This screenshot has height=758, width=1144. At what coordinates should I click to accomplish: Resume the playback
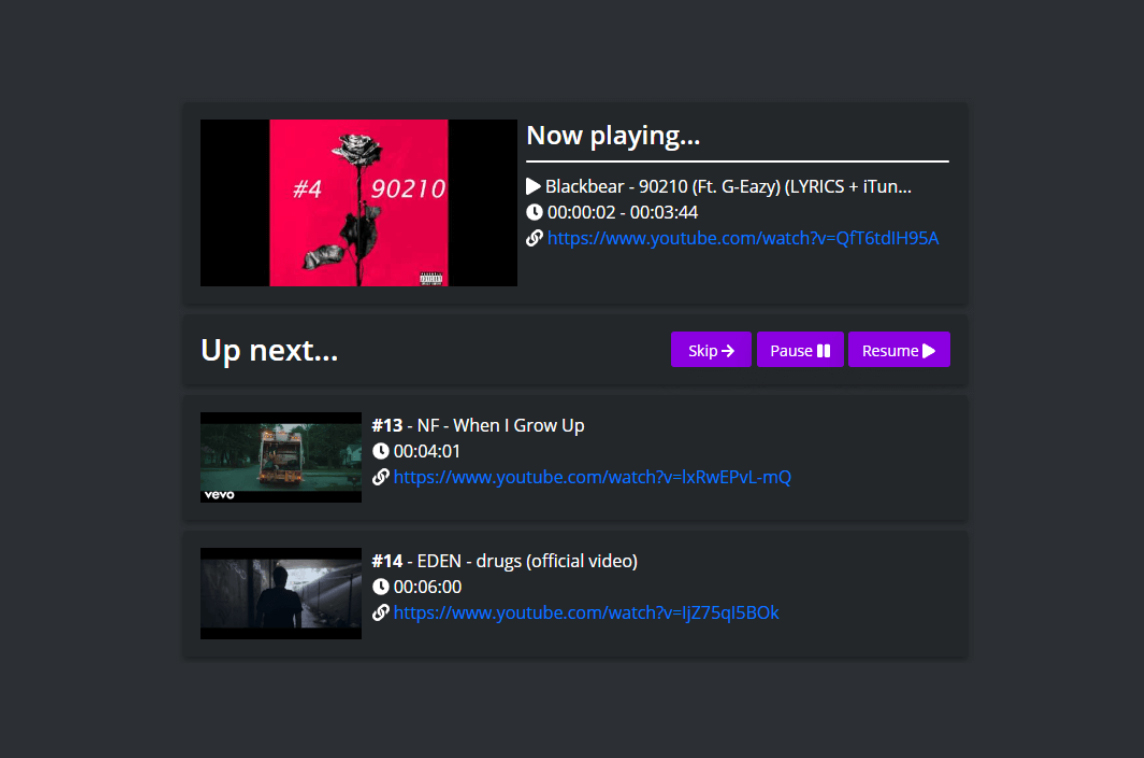click(898, 349)
